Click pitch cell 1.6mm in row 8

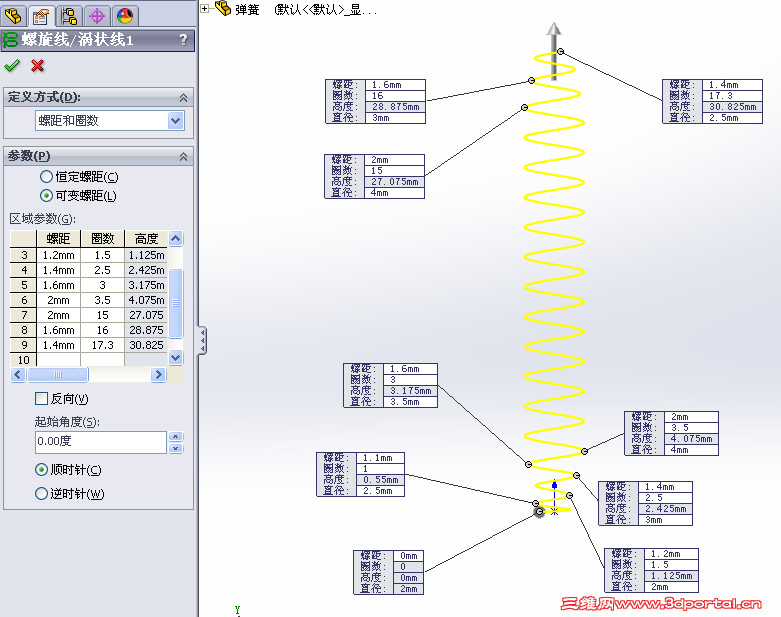[58, 330]
